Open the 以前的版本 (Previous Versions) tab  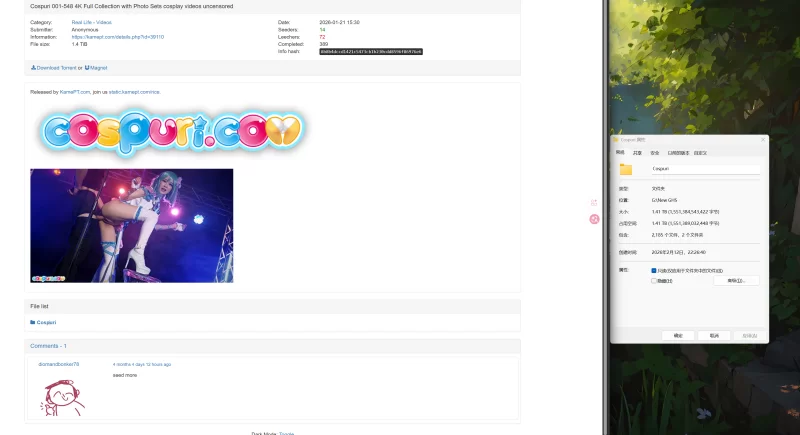(678, 153)
